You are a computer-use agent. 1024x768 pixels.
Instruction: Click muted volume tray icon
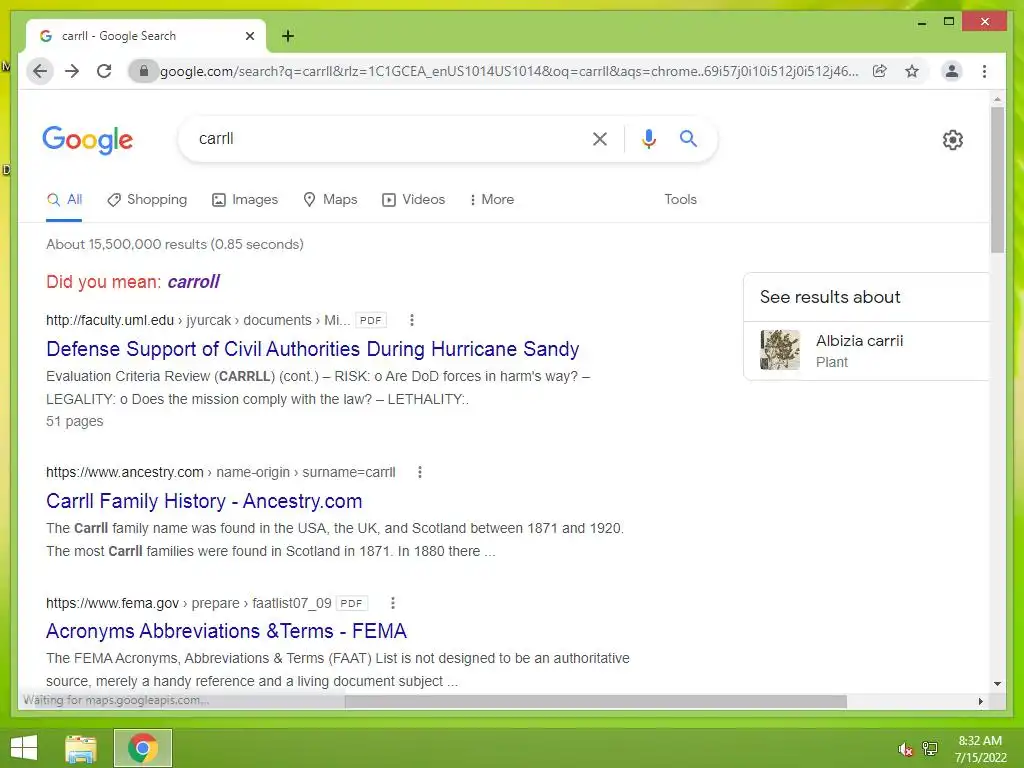point(905,749)
